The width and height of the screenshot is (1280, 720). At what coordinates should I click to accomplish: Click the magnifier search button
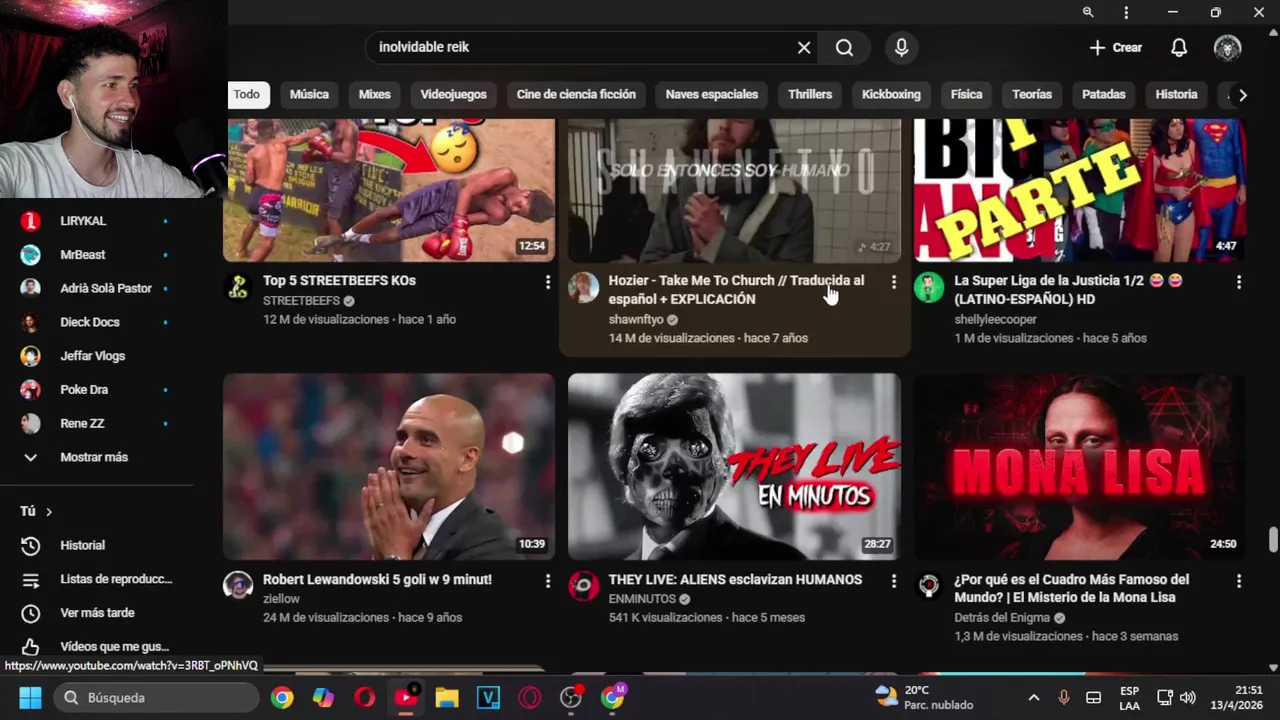point(844,47)
